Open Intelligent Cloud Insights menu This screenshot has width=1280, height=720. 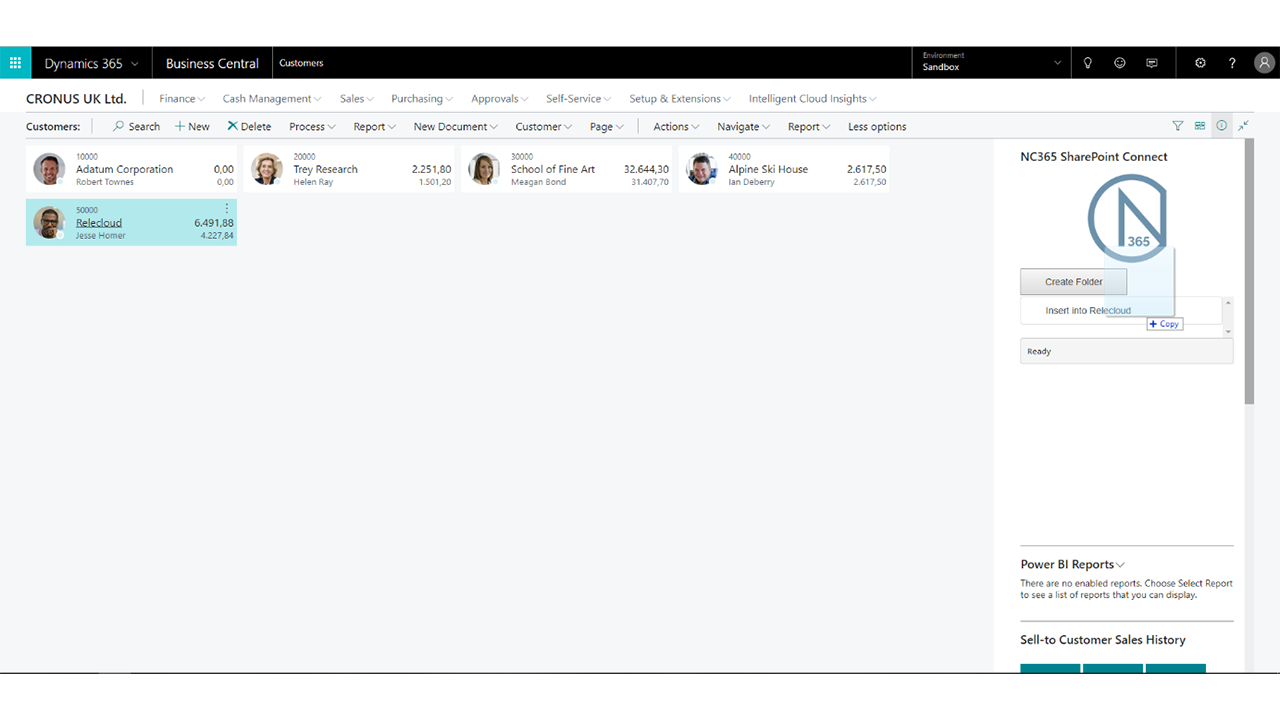(813, 99)
